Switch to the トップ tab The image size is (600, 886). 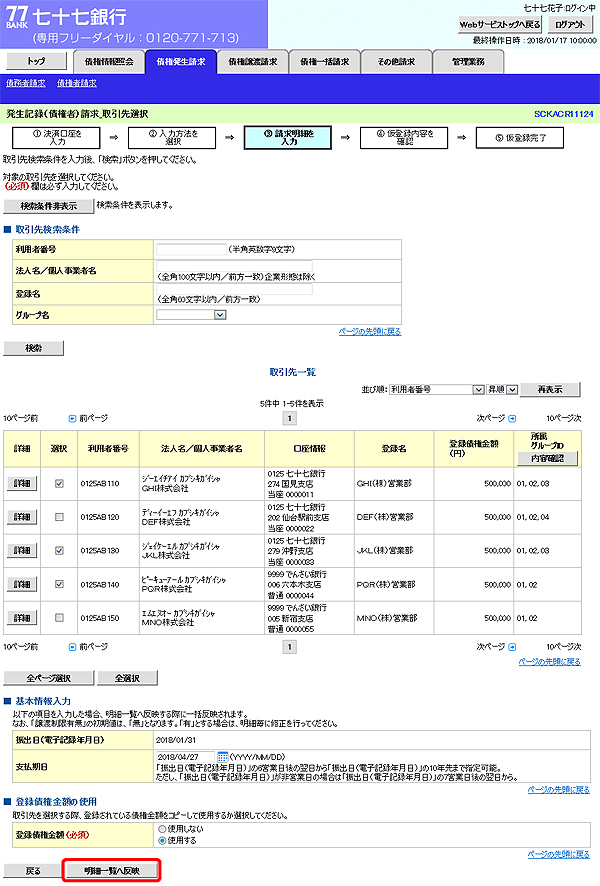(36, 61)
